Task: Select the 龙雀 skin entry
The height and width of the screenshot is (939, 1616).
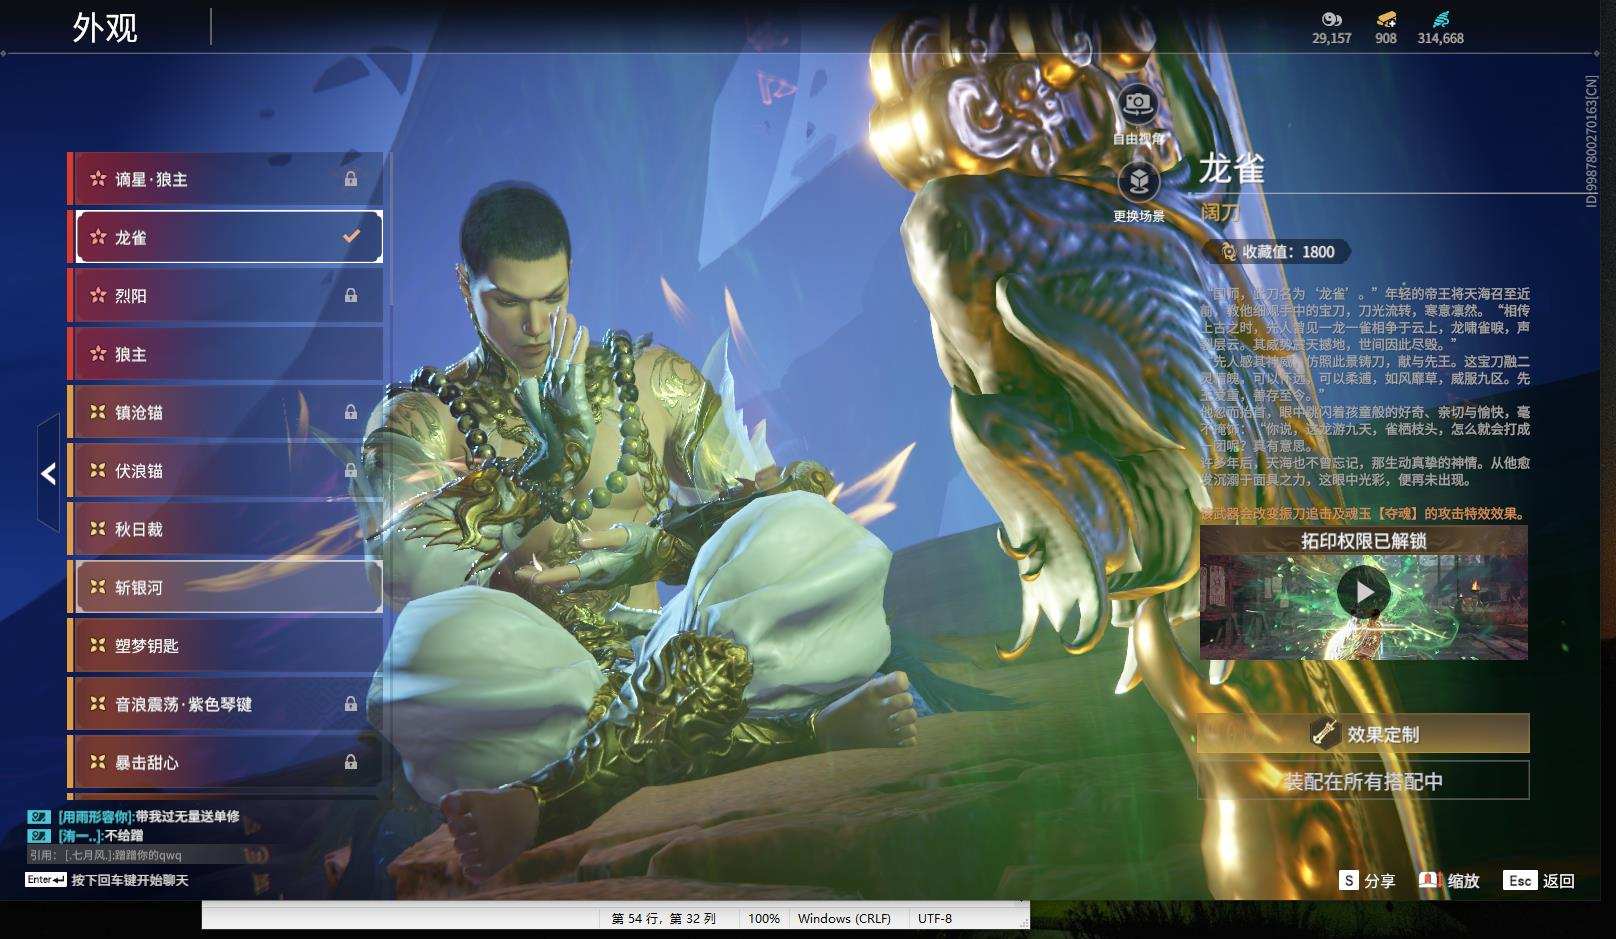Action: click(226, 237)
